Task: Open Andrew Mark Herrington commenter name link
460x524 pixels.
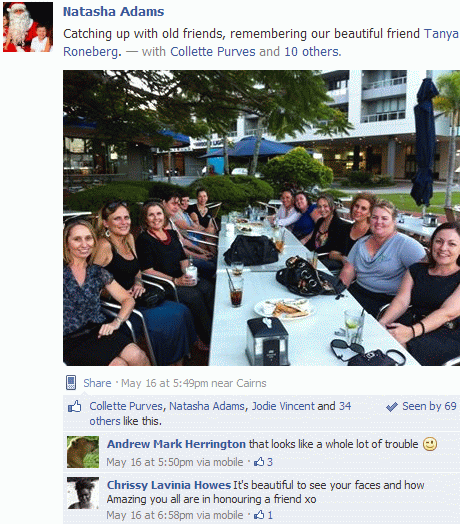Action: click(176, 444)
